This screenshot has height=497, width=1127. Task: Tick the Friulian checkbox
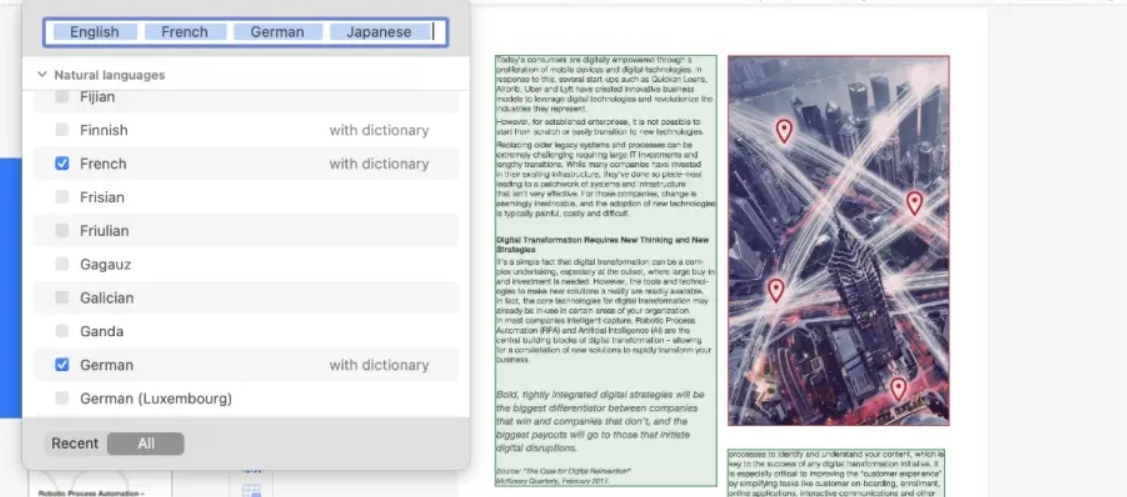[62, 231]
